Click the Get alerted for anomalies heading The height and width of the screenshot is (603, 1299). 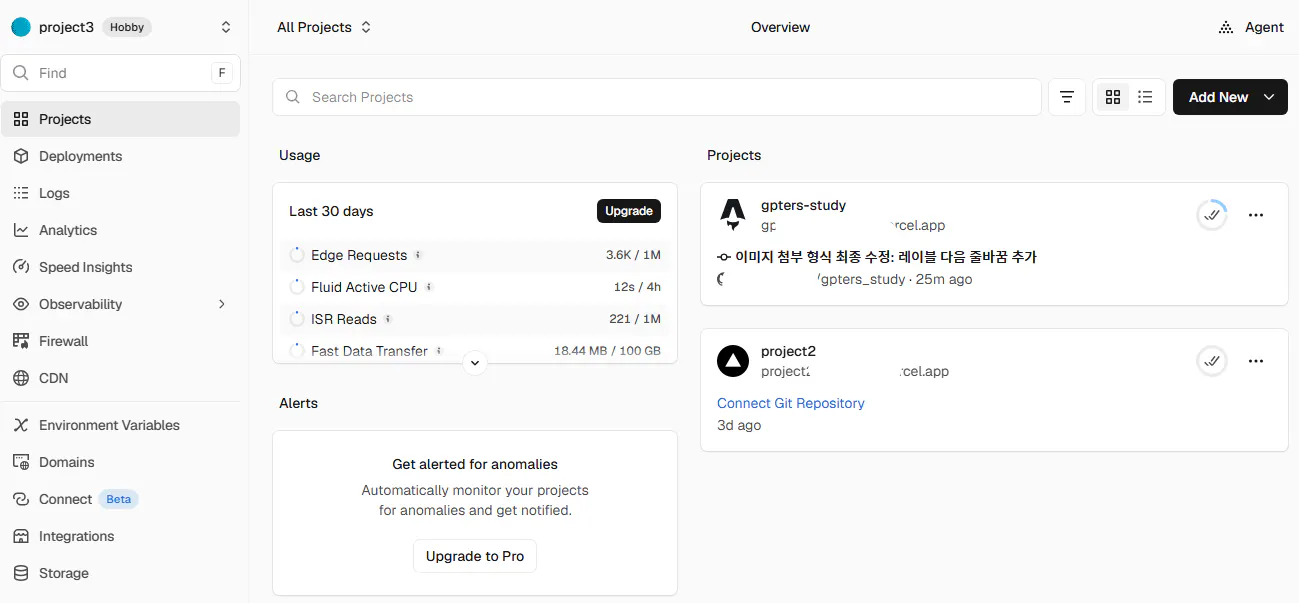tap(475, 464)
